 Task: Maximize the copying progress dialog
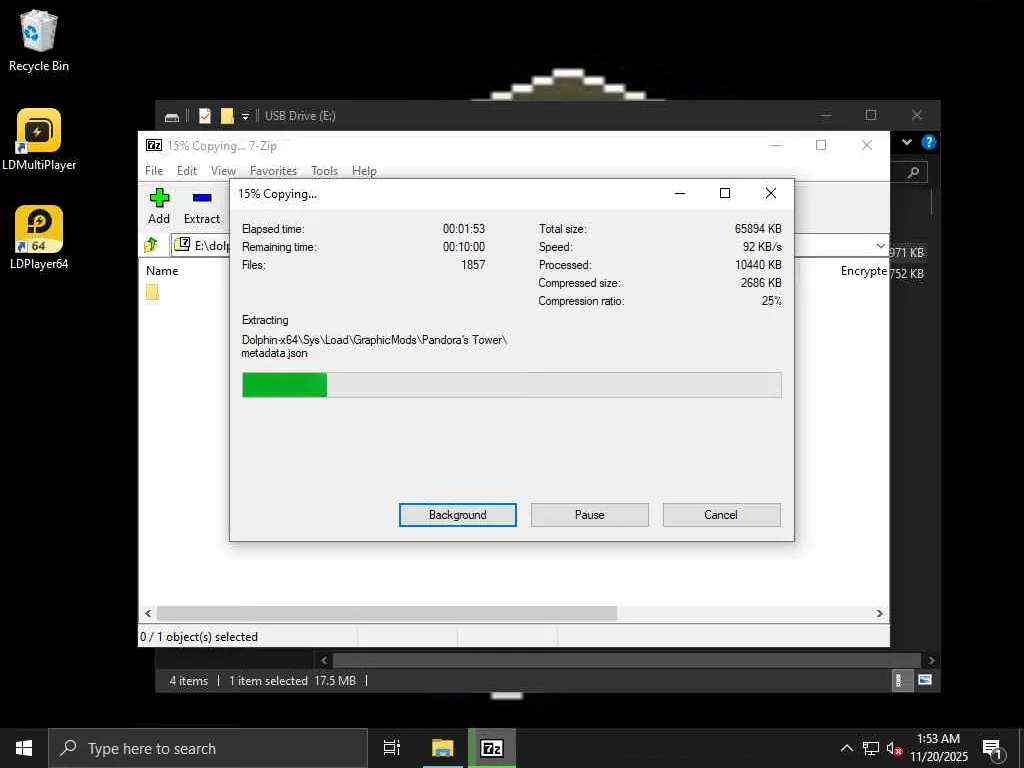point(724,193)
